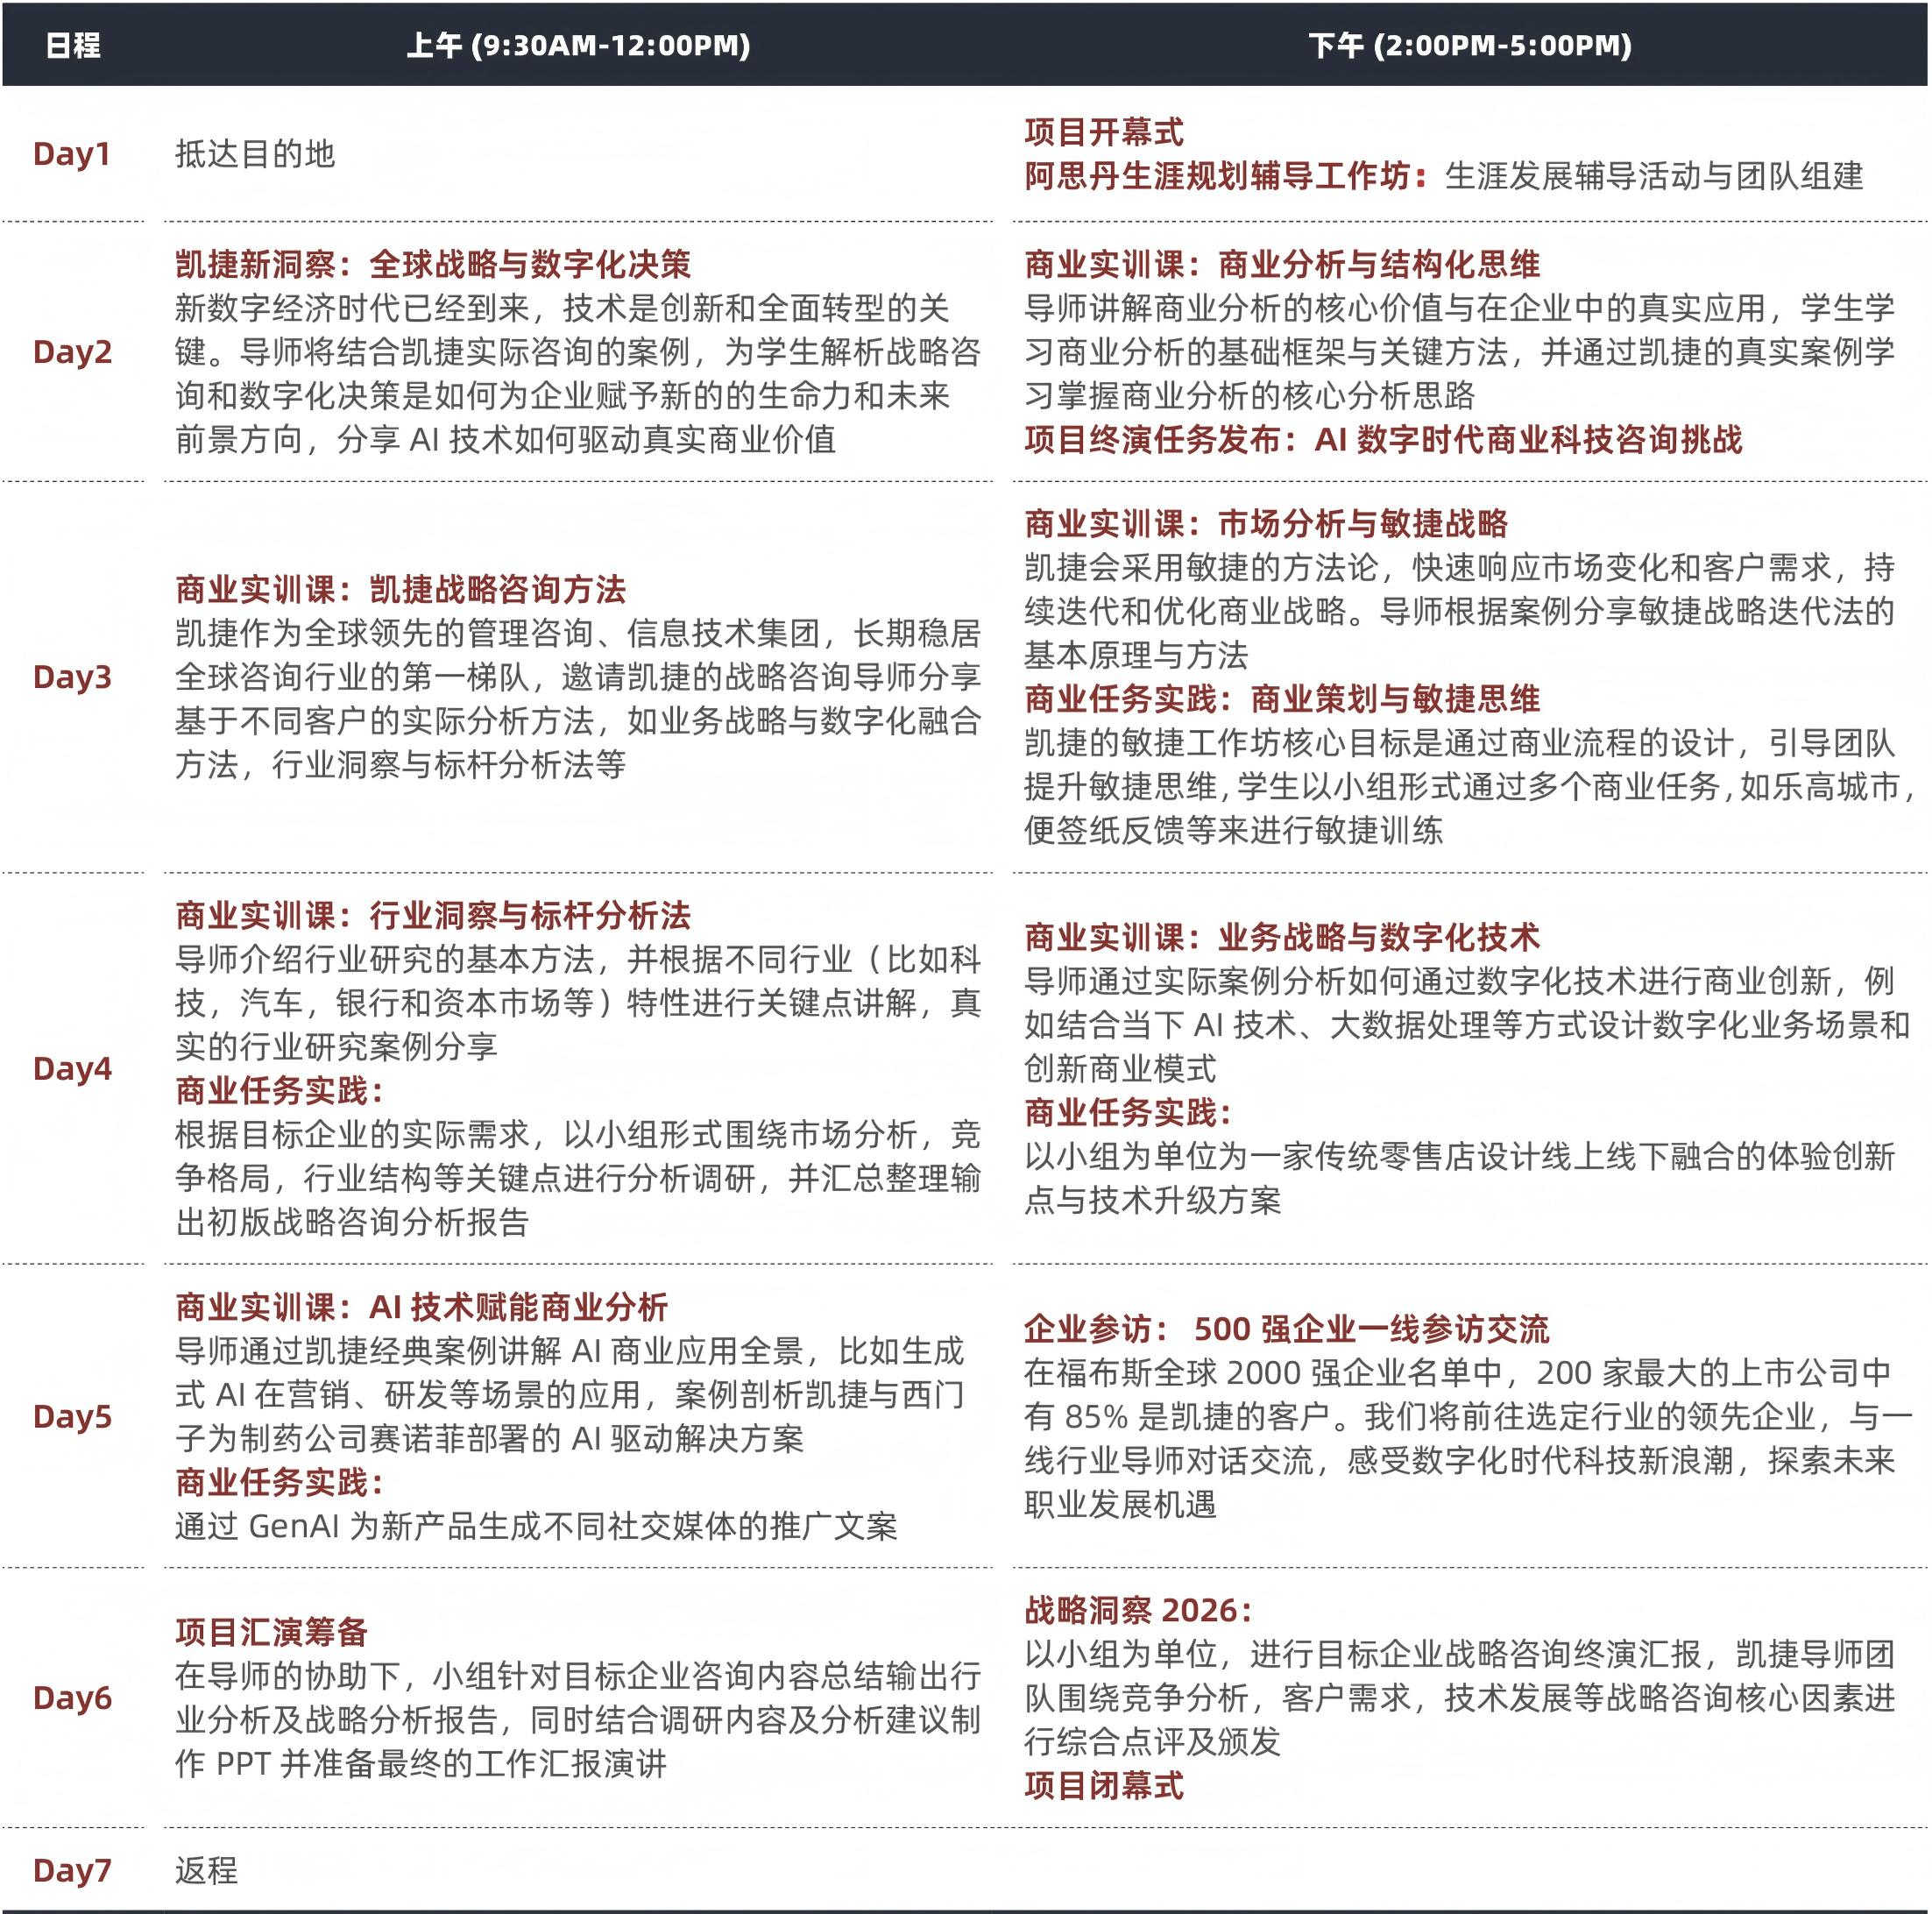This screenshot has height=1914, width=1932.
Task: Click 企业参访 500 强企业一线参访交流 heading
Action: [1286, 1330]
